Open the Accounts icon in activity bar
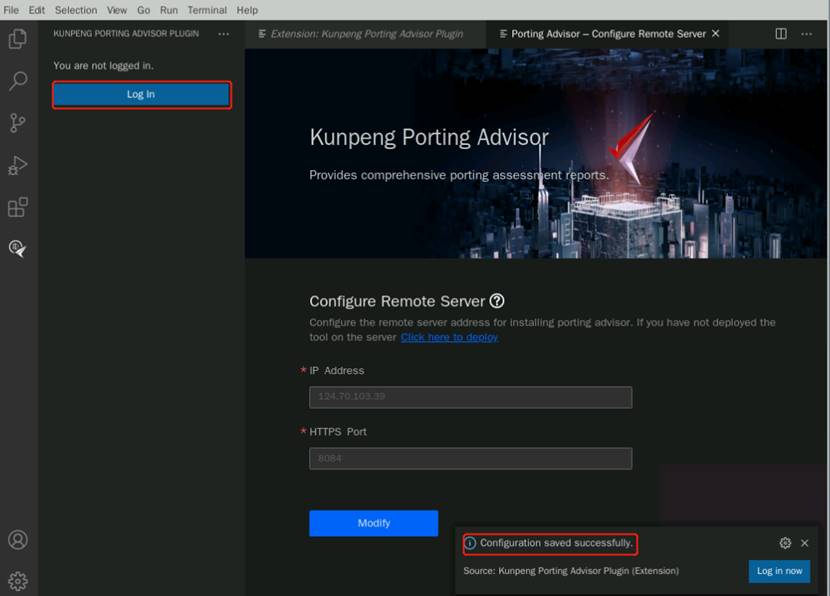 coord(18,540)
